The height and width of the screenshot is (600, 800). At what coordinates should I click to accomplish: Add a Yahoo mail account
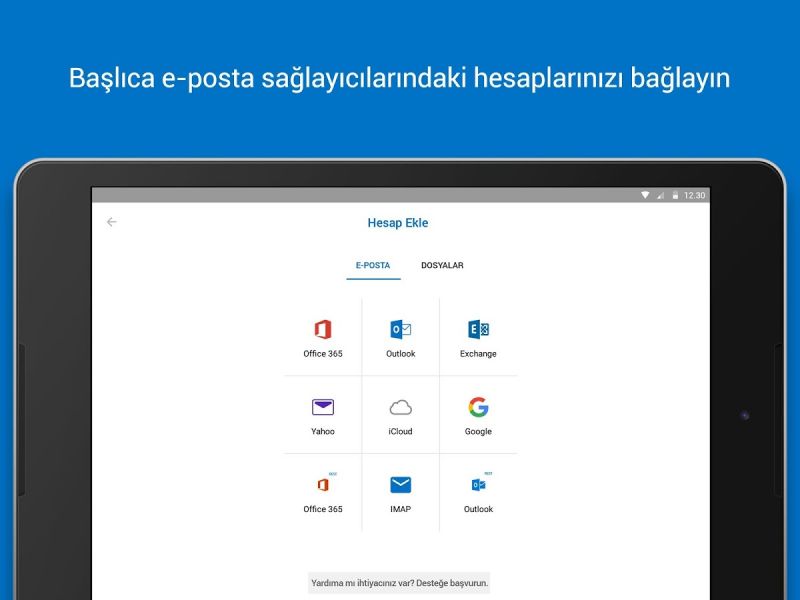point(323,407)
